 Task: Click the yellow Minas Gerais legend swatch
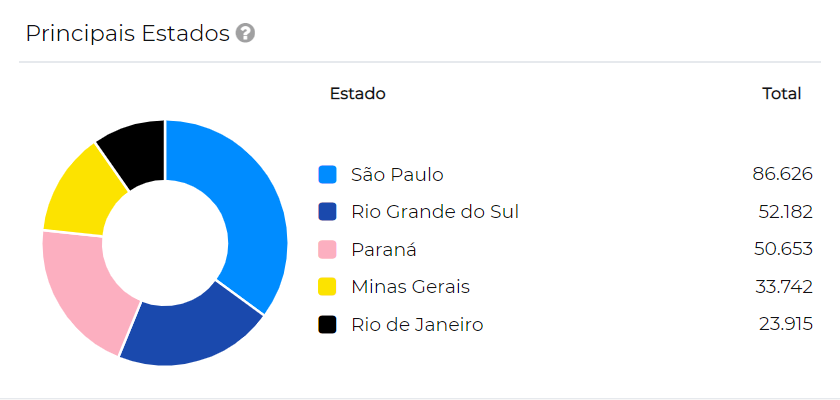327,287
